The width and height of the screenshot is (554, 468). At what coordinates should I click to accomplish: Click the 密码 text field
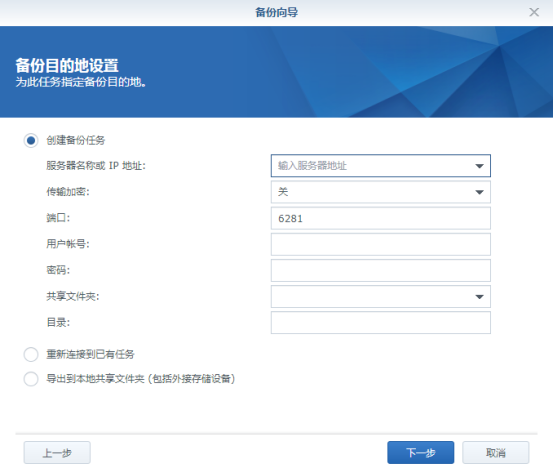[x=381, y=271]
